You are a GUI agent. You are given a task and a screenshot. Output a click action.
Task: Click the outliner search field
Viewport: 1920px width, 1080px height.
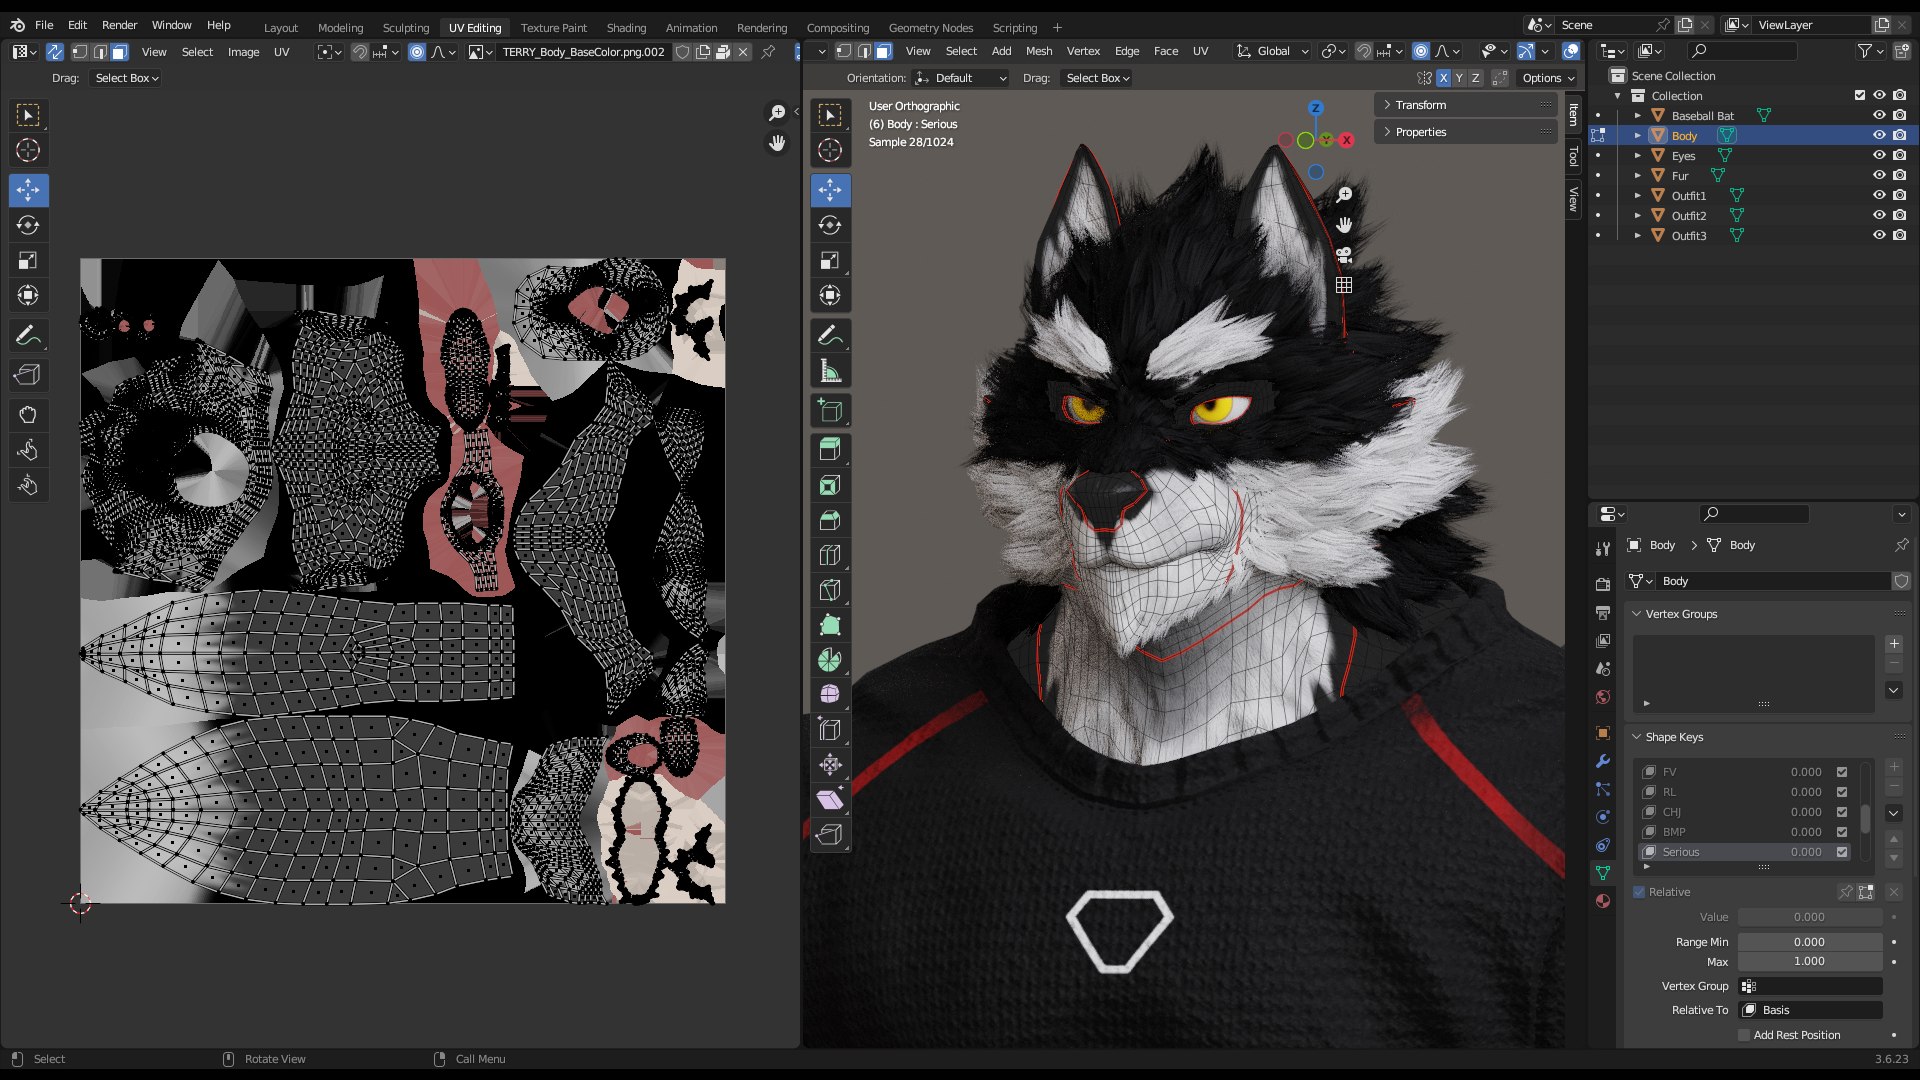[x=1743, y=51]
